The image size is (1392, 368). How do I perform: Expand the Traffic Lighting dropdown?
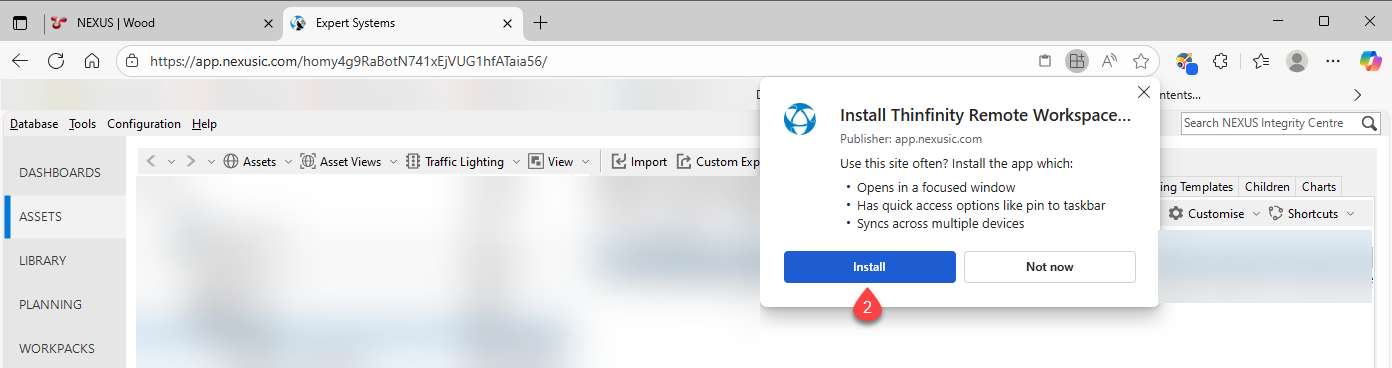pos(516,162)
